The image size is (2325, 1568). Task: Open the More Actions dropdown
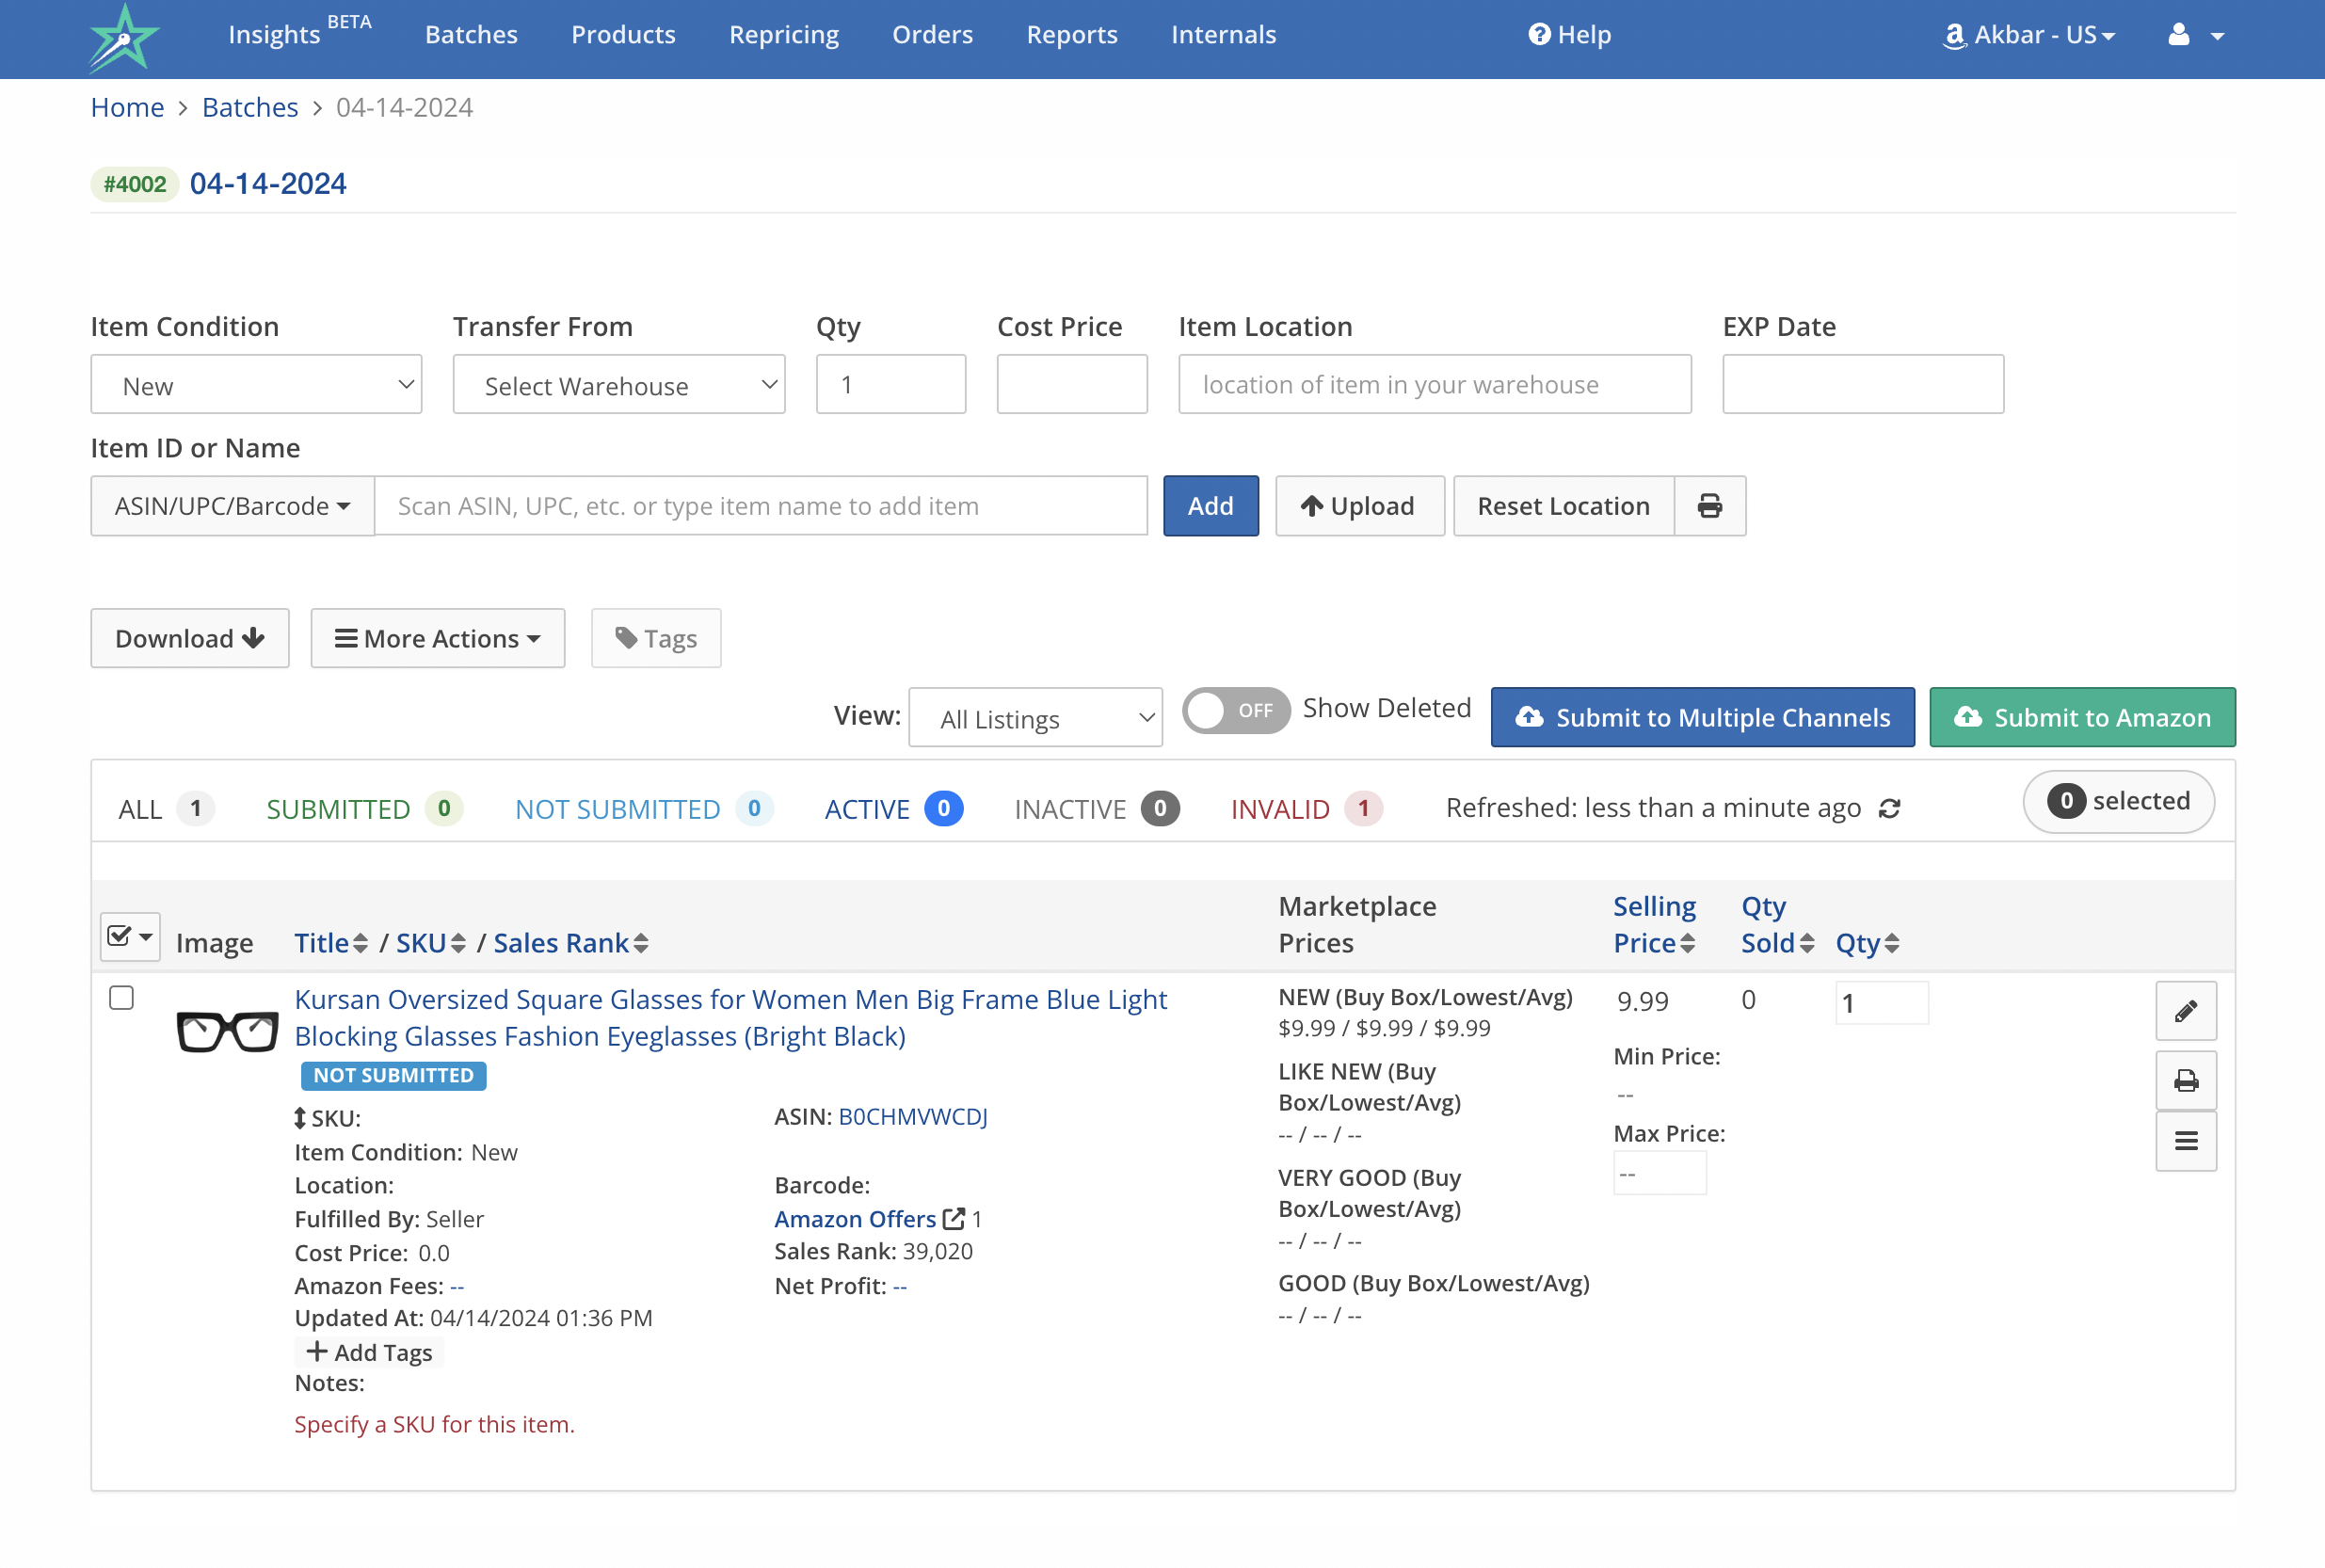click(x=437, y=638)
